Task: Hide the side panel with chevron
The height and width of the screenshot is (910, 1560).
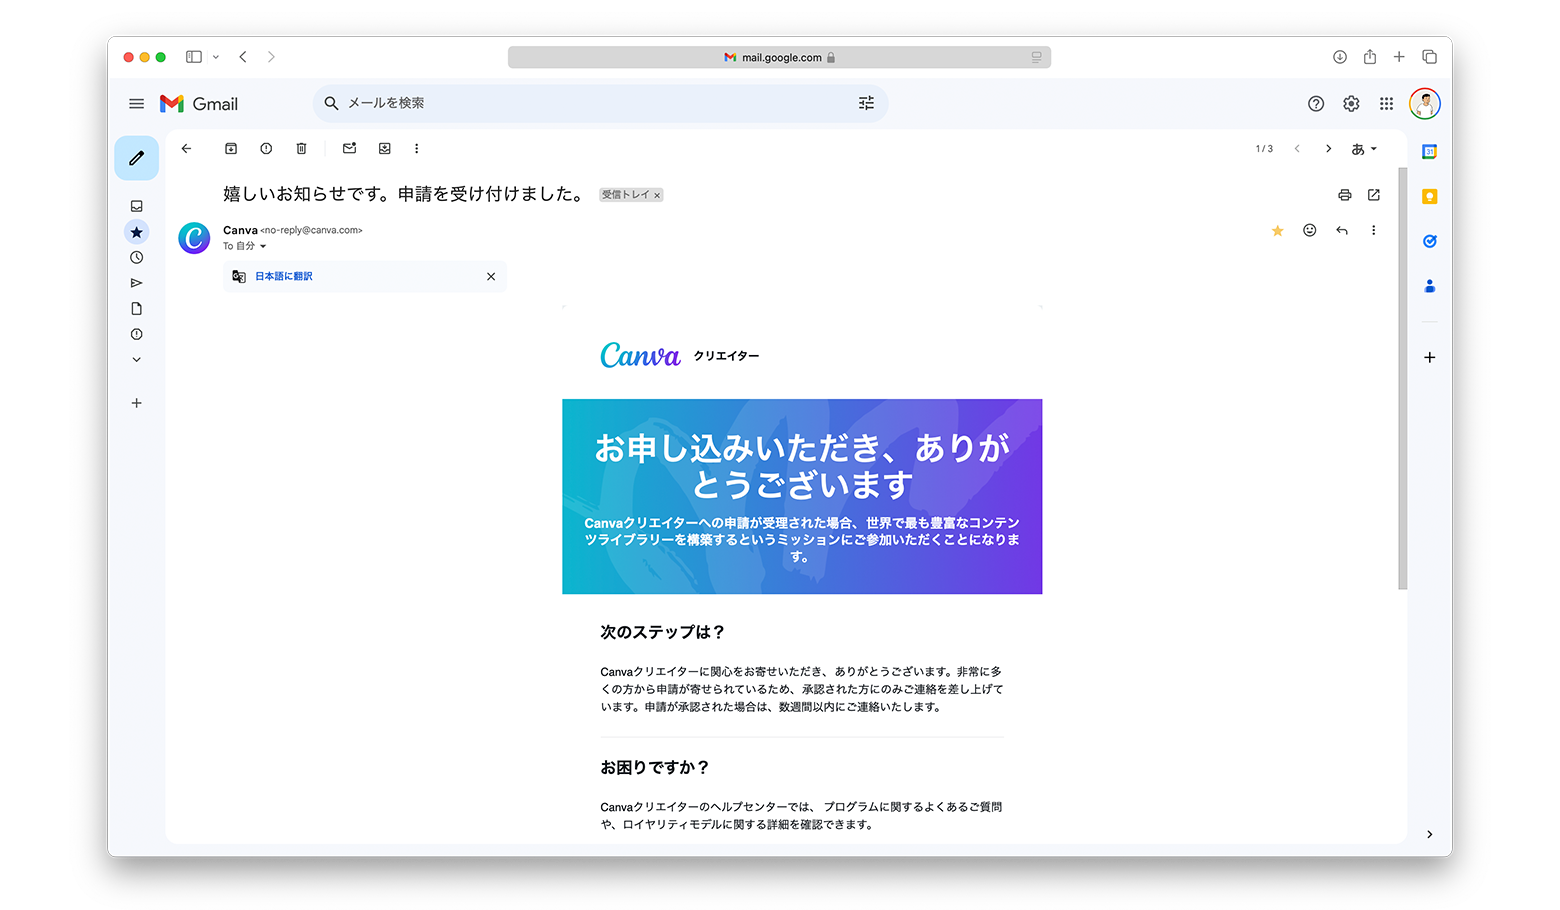Action: [x=1430, y=834]
